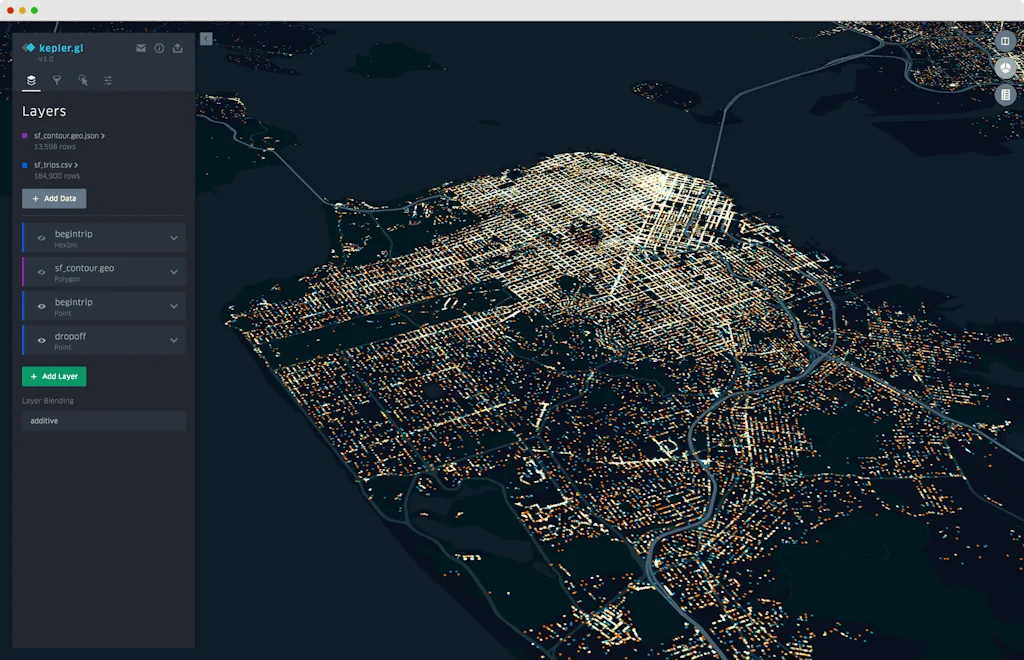
Task: Click the Add Layer button
Action: (54, 376)
